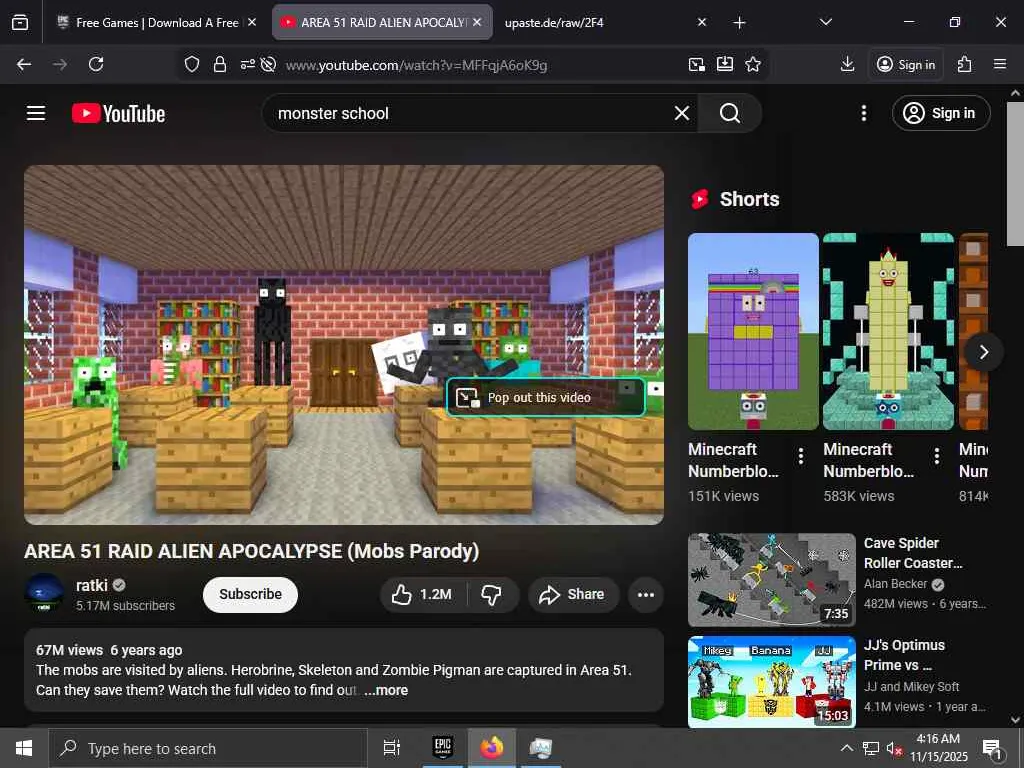Image resolution: width=1024 pixels, height=768 pixels.
Task: Open the Firefox extensions menu
Action: (965, 64)
